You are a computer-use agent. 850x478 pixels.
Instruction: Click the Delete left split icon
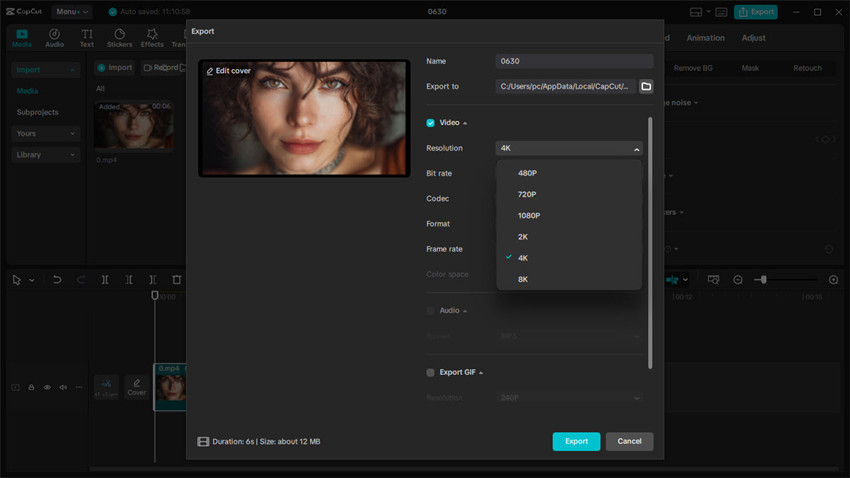pyautogui.click(x=129, y=280)
